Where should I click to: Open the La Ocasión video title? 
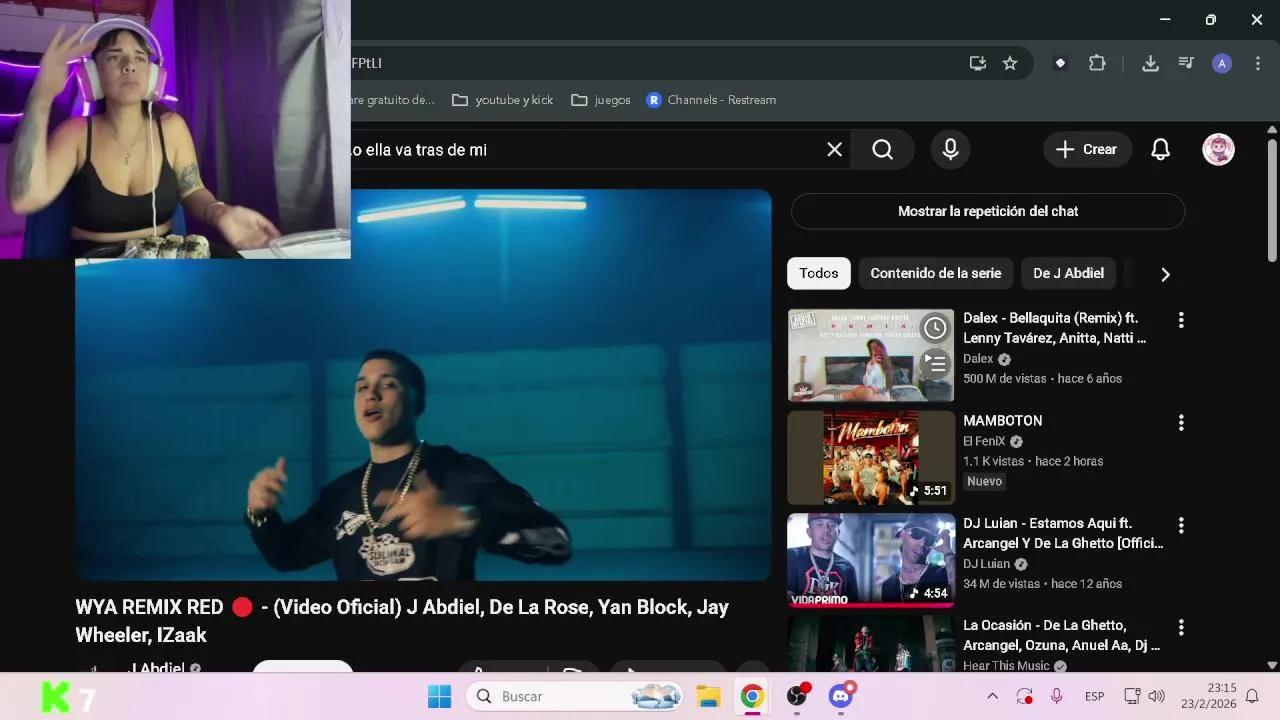pos(1061,636)
